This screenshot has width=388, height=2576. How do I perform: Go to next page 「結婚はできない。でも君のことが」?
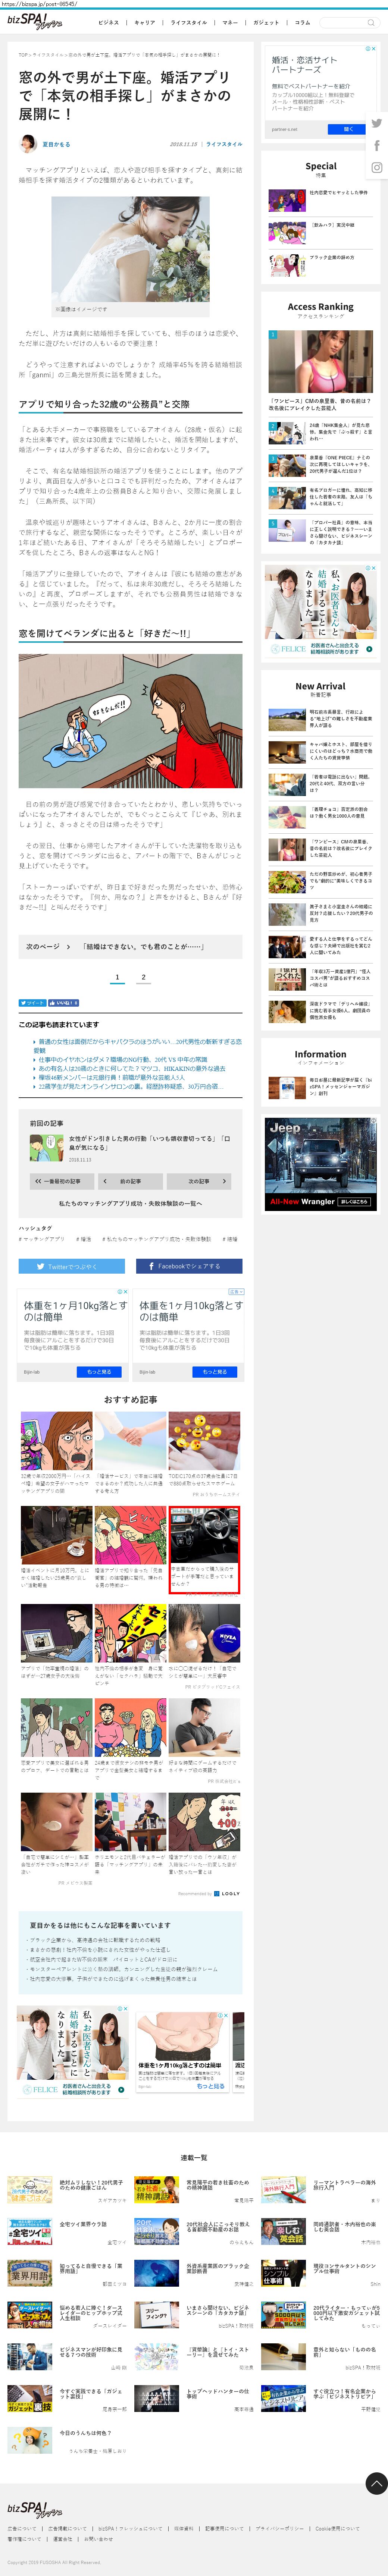tap(130, 946)
